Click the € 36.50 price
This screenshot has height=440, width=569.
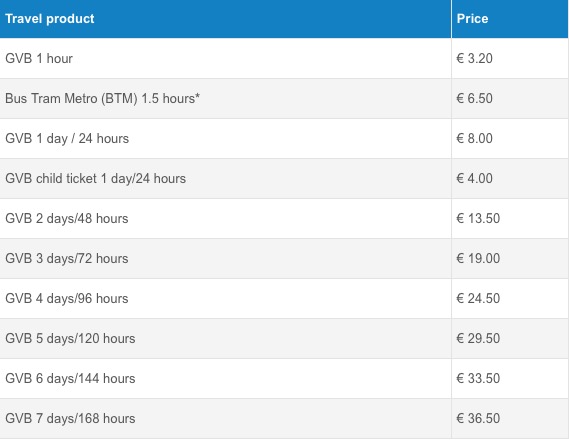coord(478,418)
